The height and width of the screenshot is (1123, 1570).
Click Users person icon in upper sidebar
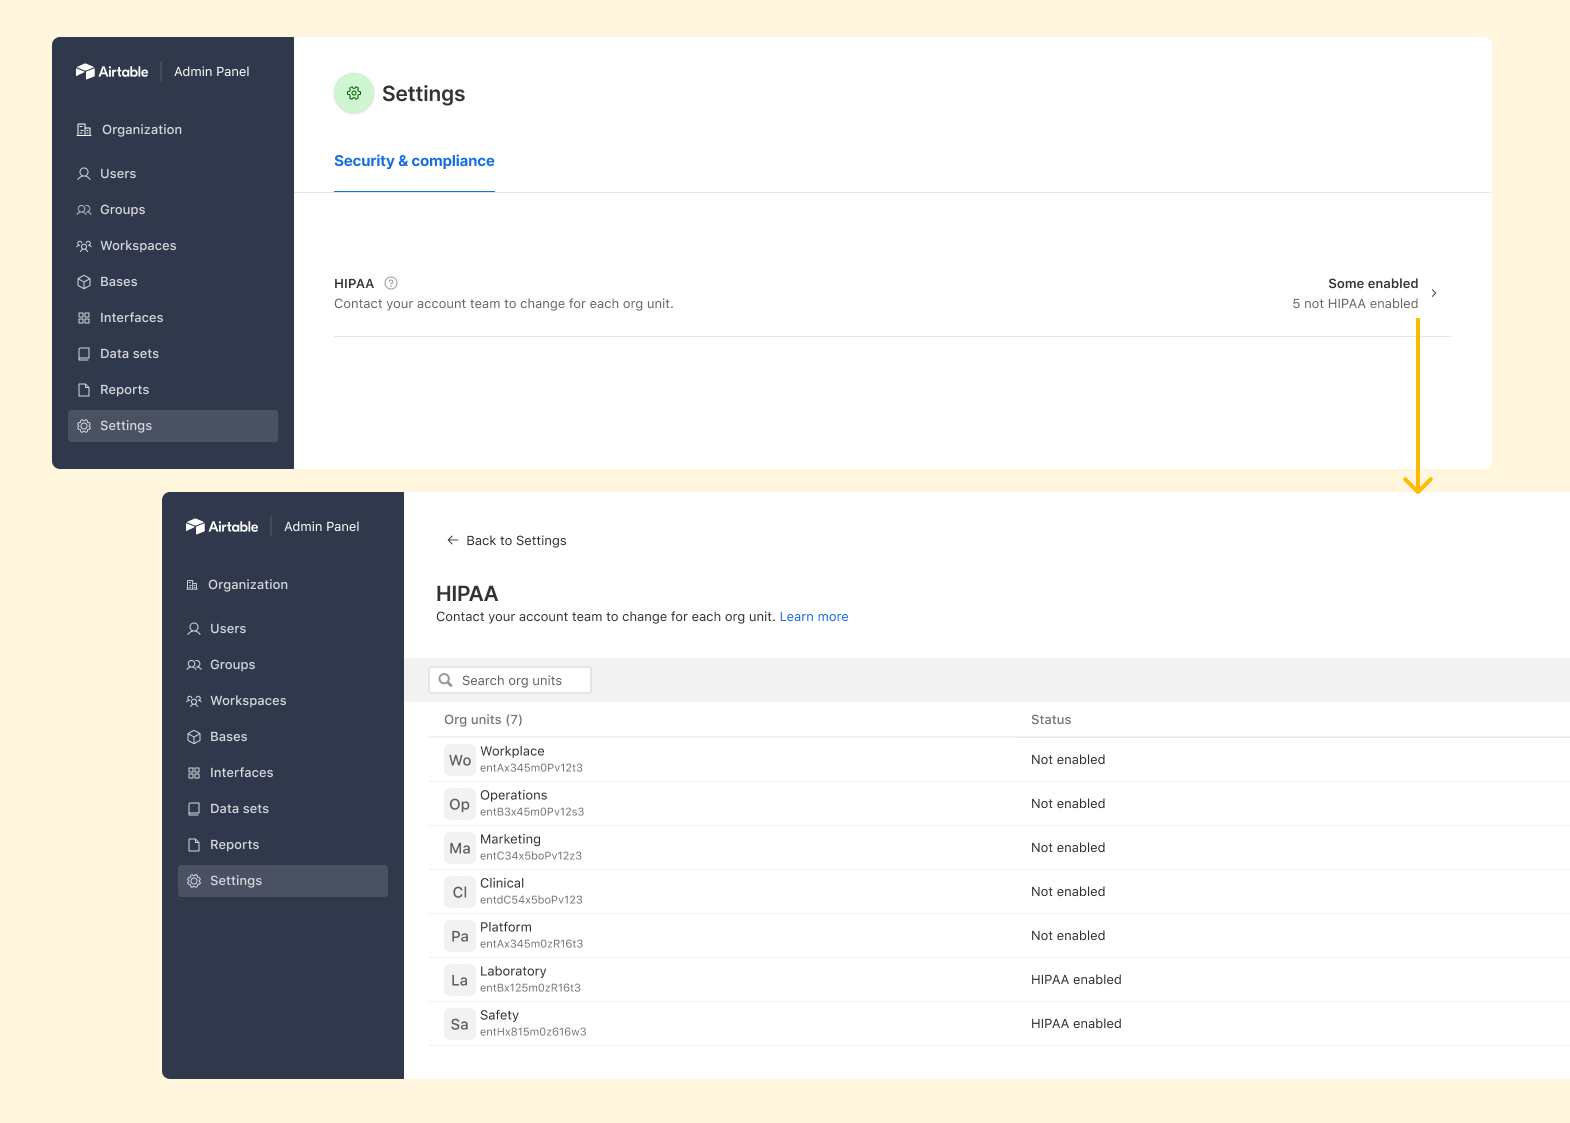tap(84, 174)
